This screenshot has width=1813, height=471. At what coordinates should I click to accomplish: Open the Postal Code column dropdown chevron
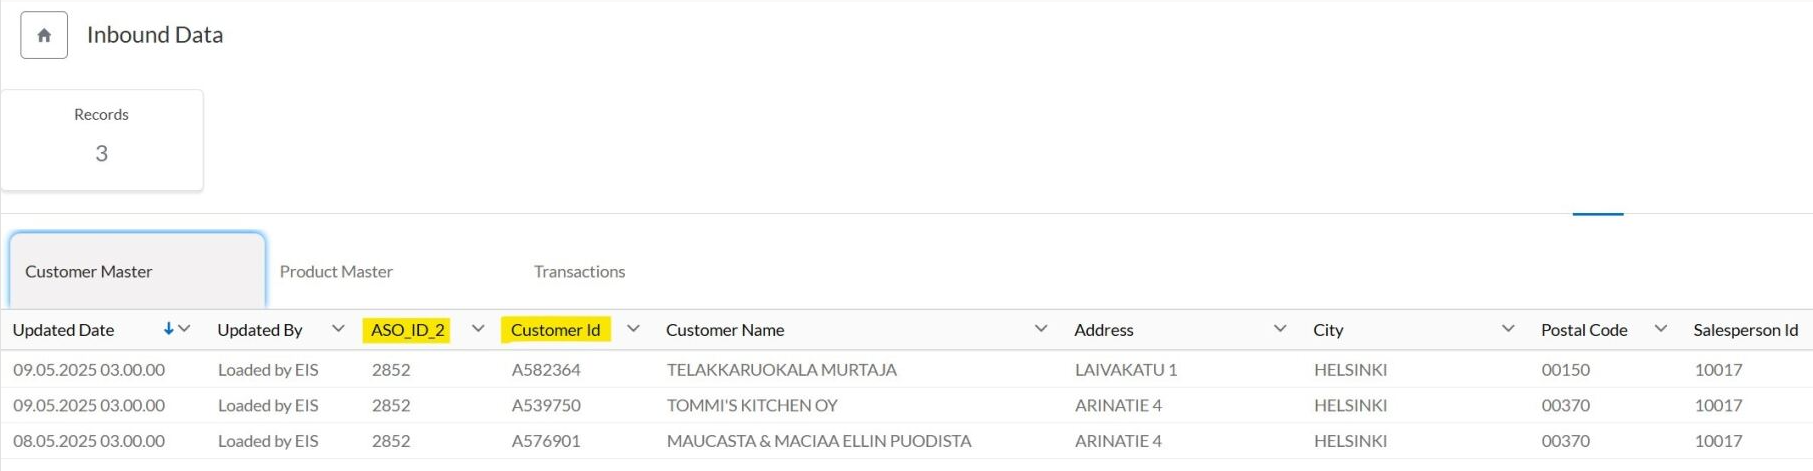[1661, 329]
